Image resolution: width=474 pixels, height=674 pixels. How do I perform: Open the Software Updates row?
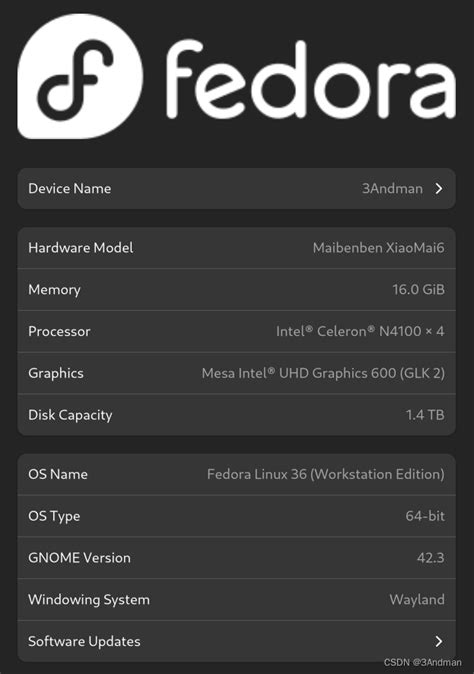tap(236, 641)
